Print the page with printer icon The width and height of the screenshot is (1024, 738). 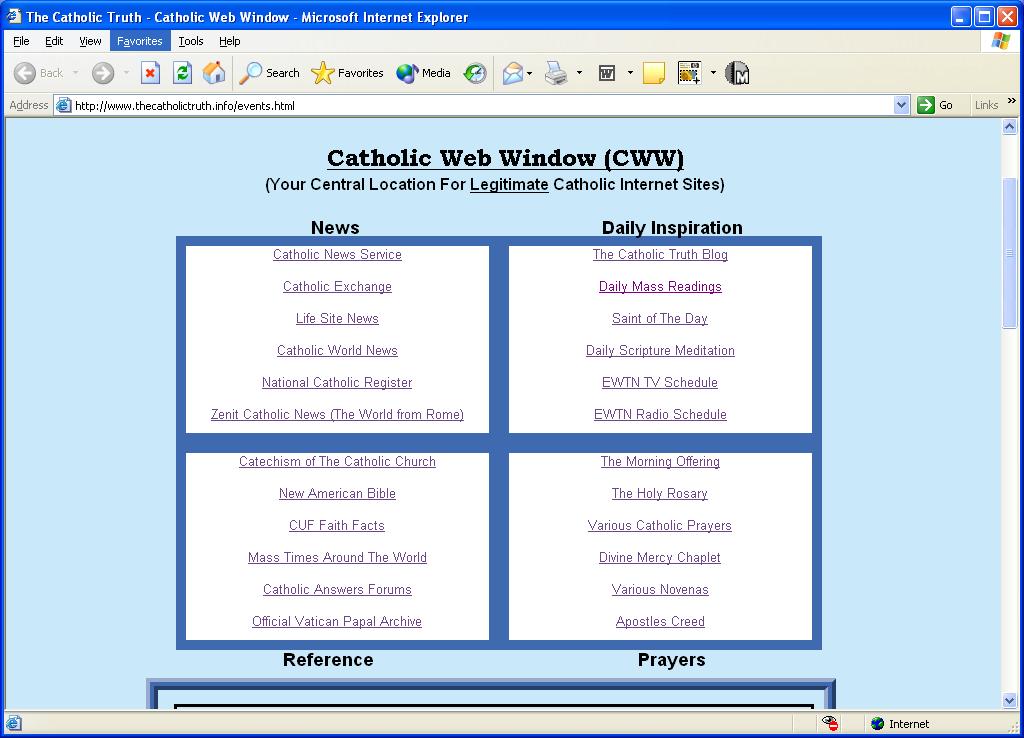click(x=556, y=73)
